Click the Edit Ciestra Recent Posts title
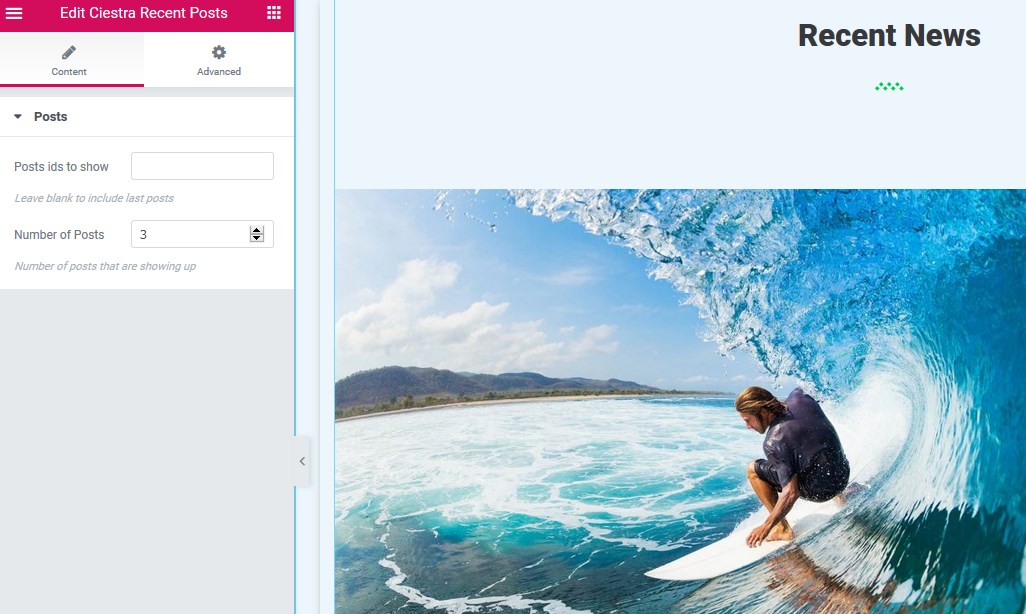 [x=144, y=13]
